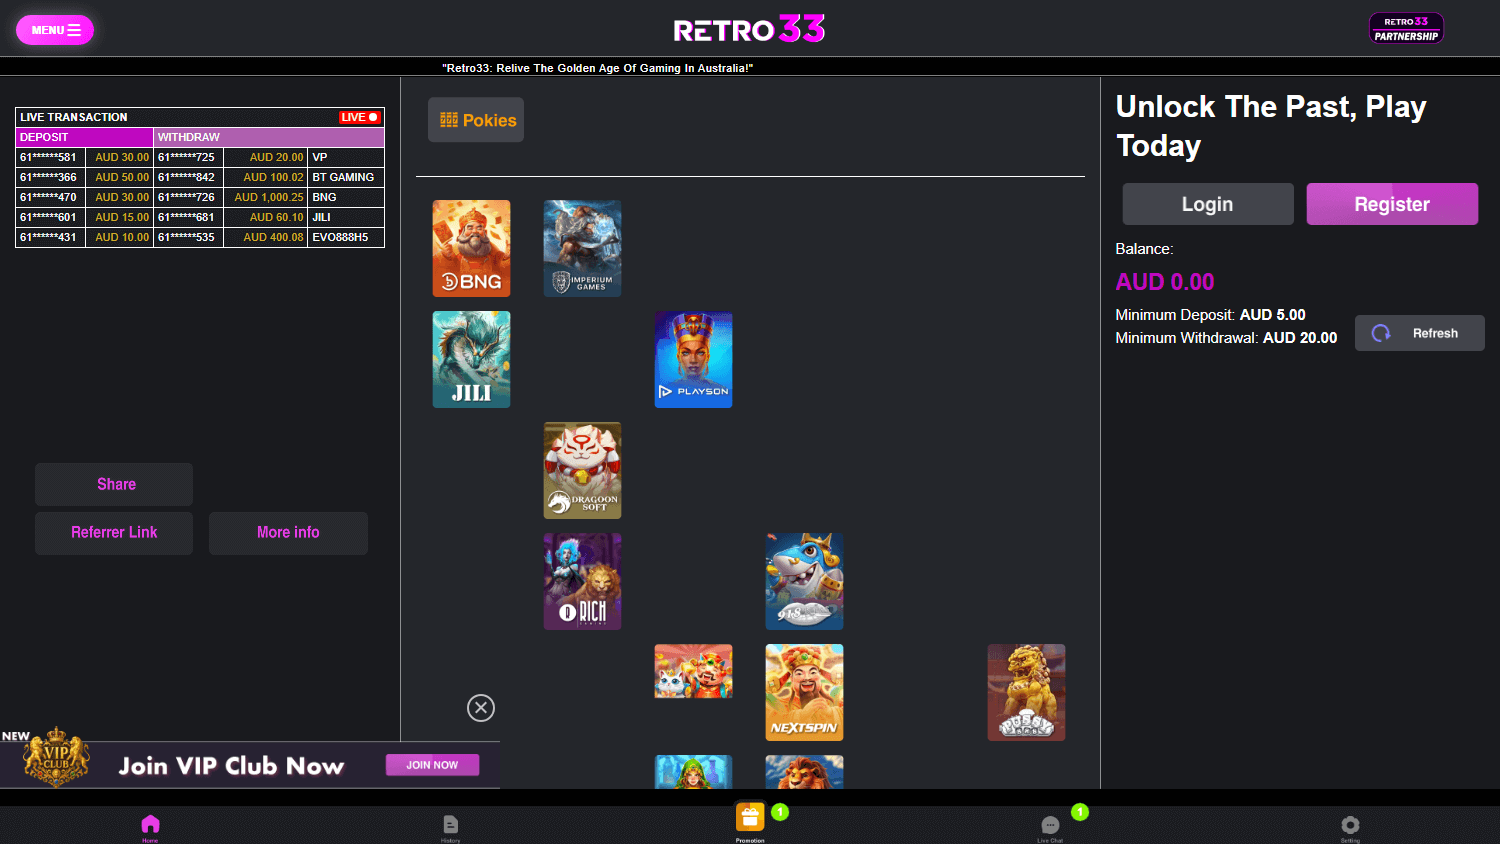
Task: Open the Retro33 Partnership badge
Action: (1406, 28)
